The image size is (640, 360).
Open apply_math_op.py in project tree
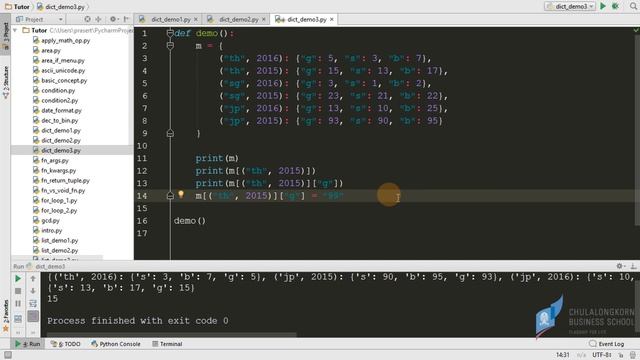click(65, 40)
